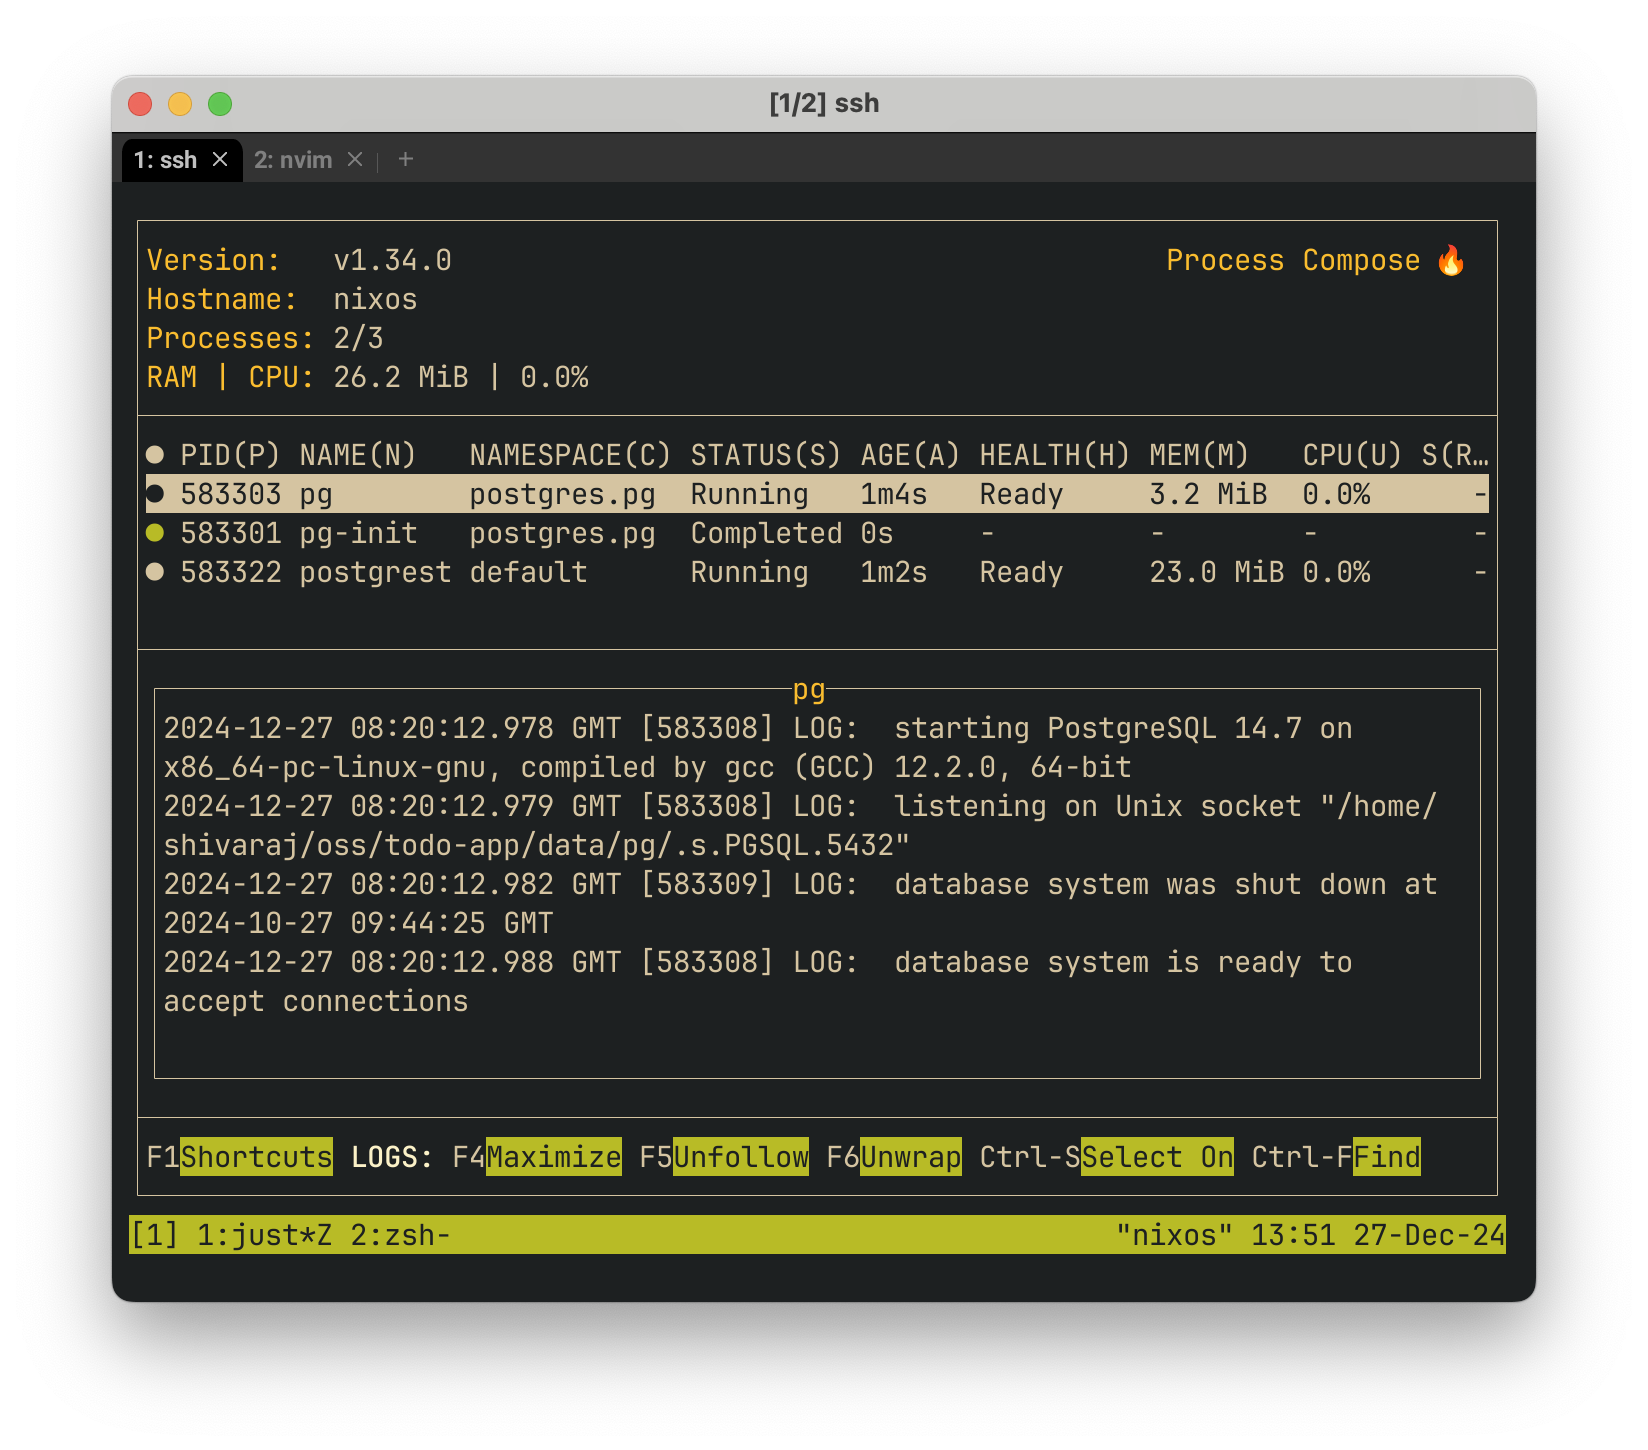Image resolution: width=1648 pixels, height=1450 pixels.
Task: Click the X icon on the nvim tab
Action: tap(355, 159)
